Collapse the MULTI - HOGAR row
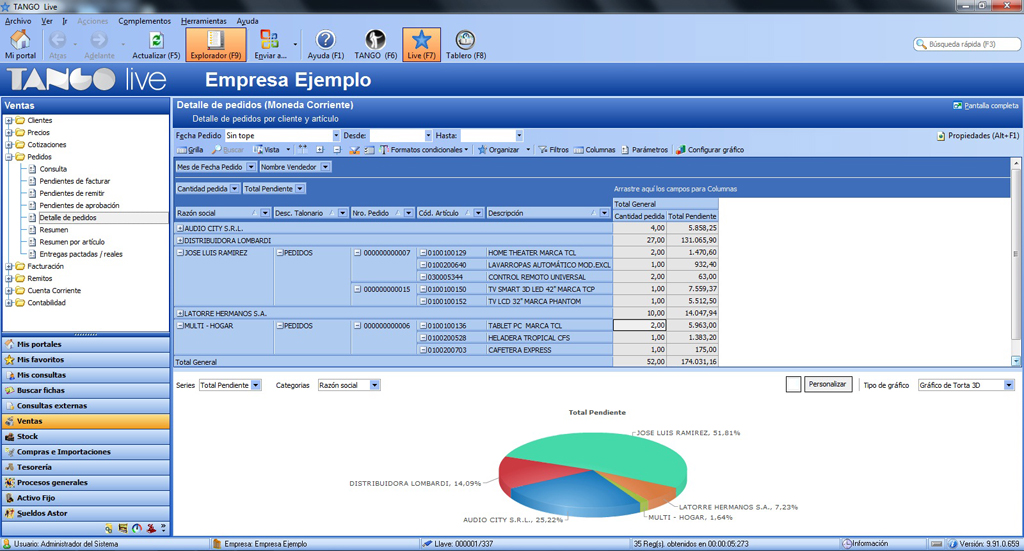This screenshot has height=551, width=1024. 180,326
